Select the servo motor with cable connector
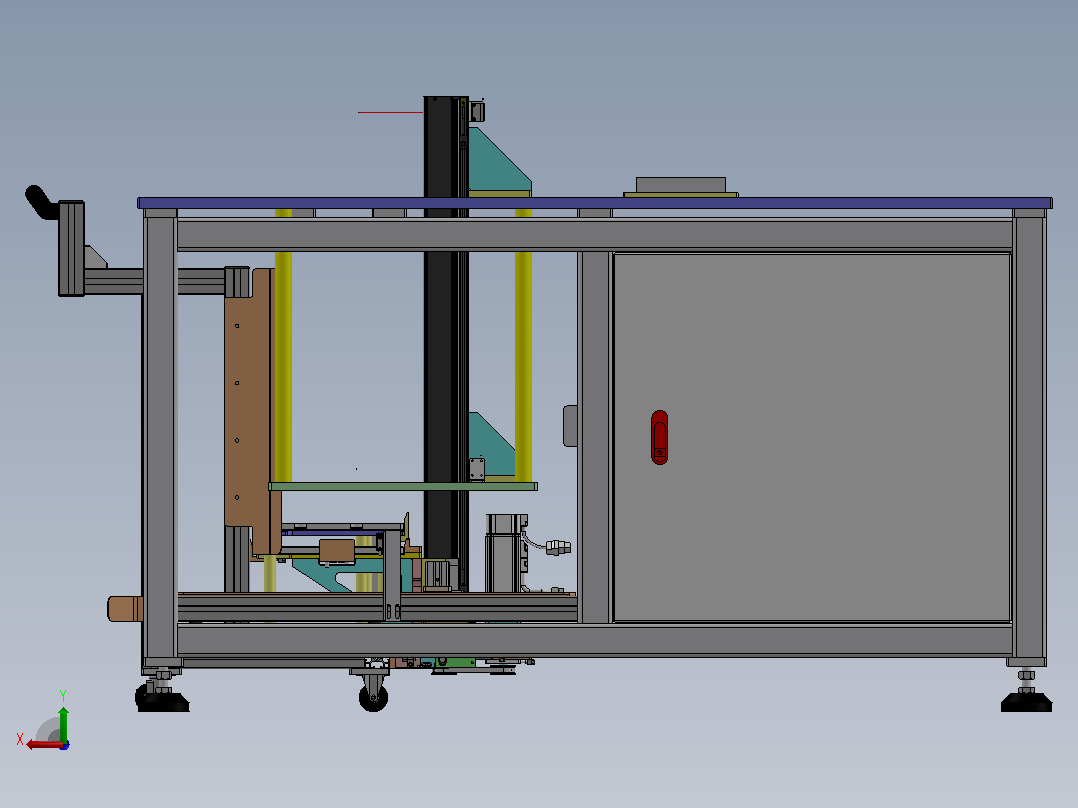The height and width of the screenshot is (808, 1078). [507, 552]
